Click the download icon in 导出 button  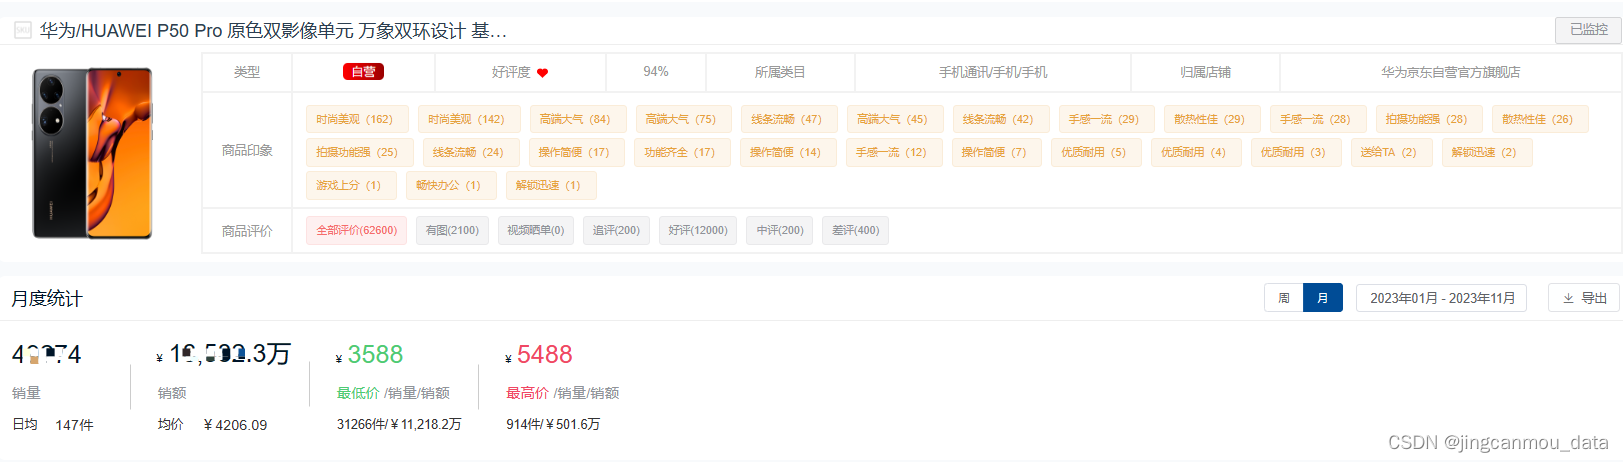[x=1568, y=298]
